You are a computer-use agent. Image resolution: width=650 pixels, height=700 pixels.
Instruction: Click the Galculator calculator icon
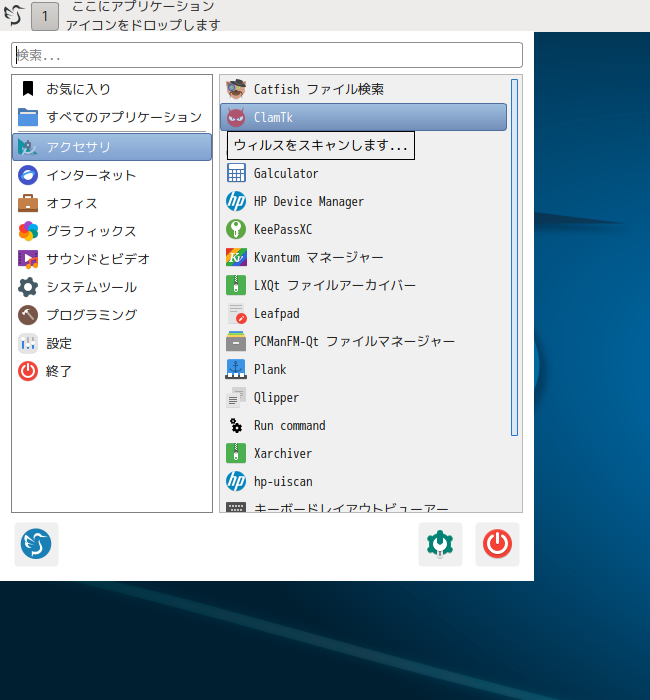point(236,173)
